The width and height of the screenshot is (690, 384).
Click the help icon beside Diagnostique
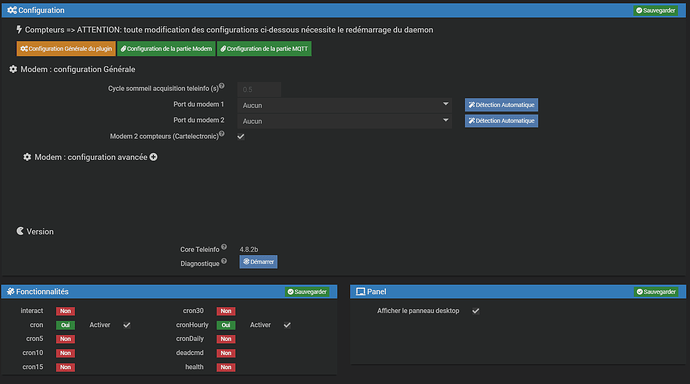click(x=224, y=261)
